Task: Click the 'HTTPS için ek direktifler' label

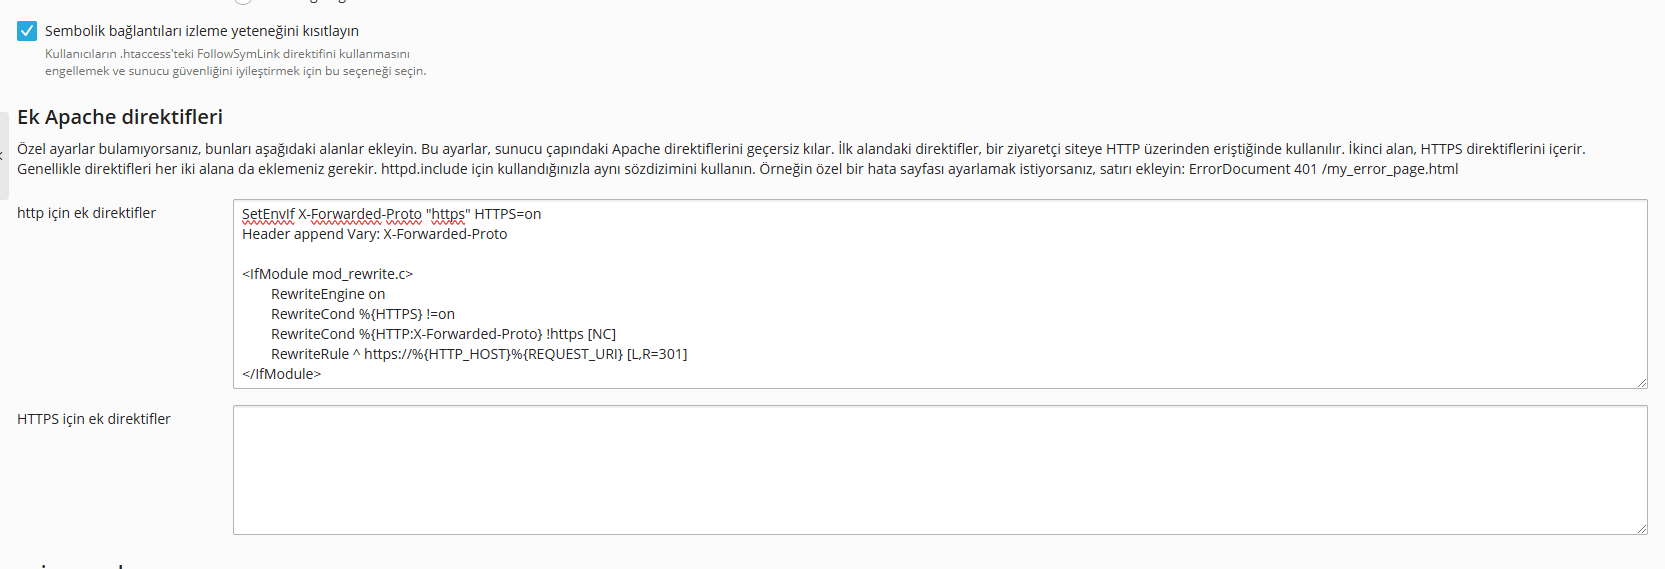Action: [x=93, y=419]
